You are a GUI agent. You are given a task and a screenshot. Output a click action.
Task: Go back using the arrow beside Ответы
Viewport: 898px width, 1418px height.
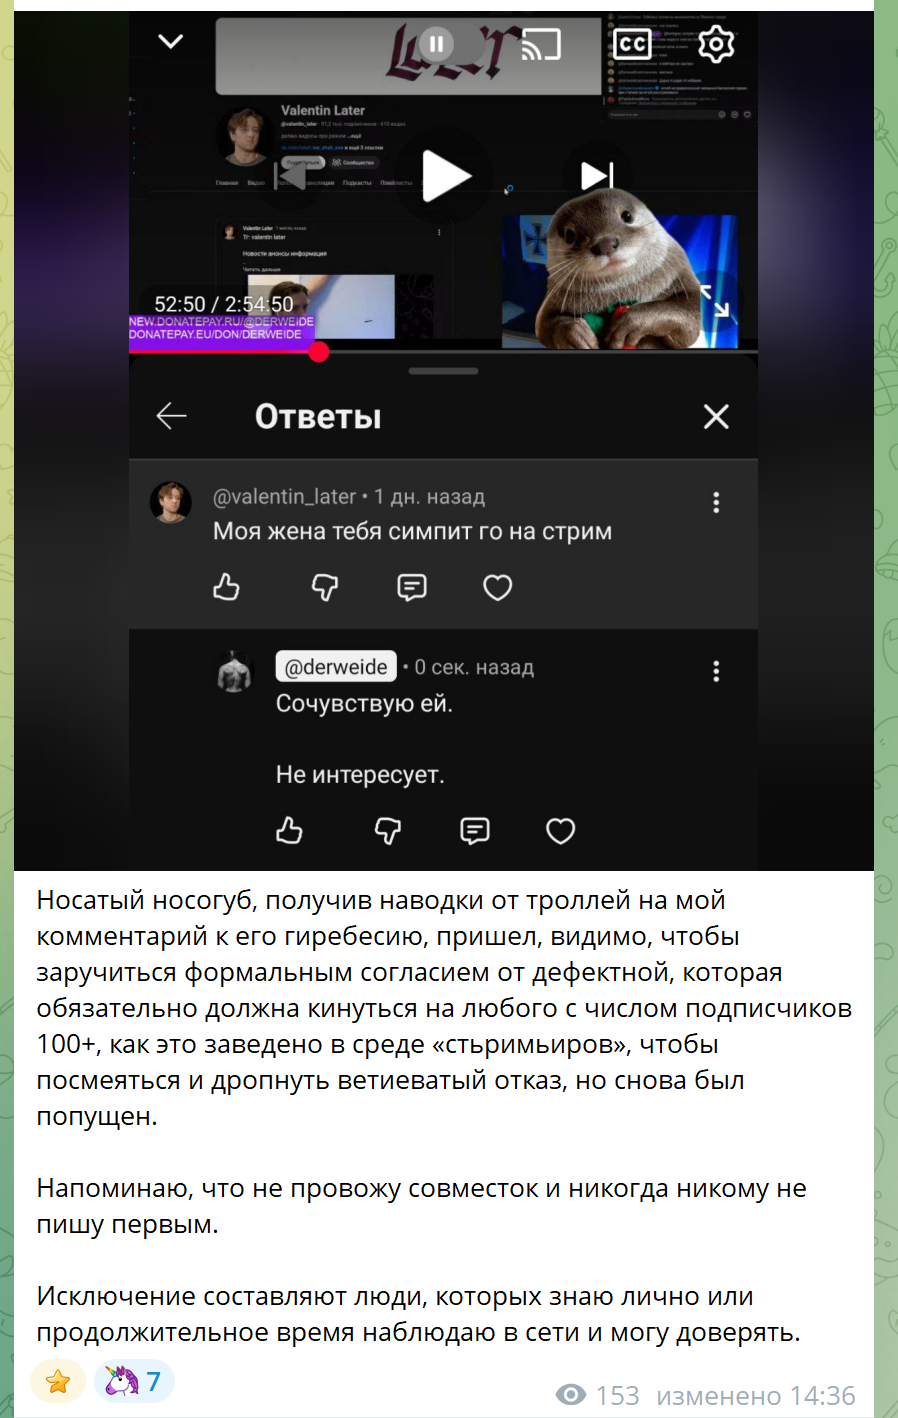172,415
